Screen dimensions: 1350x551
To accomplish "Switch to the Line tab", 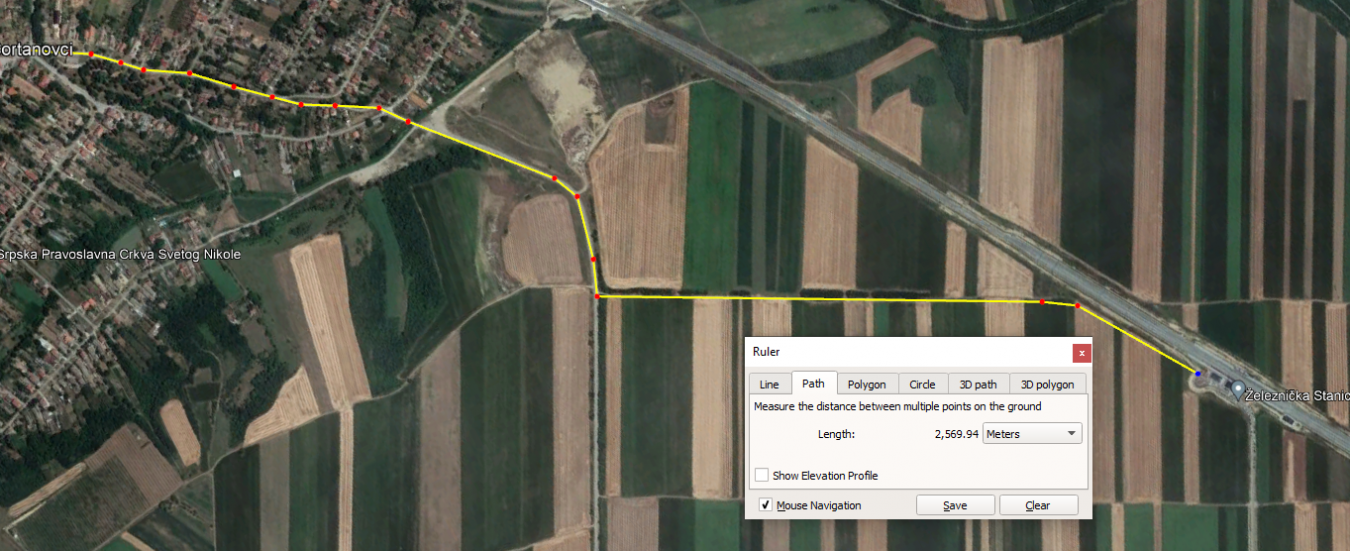I will [x=769, y=384].
